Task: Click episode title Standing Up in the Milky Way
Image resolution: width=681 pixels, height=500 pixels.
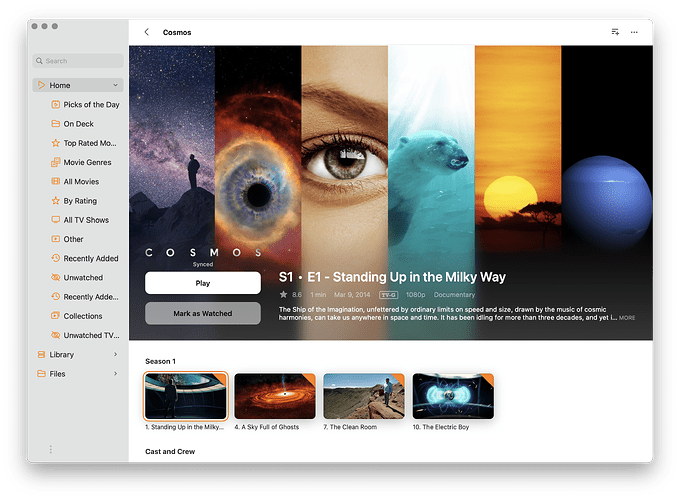Action: pyautogui.click(x=392, y=277)
